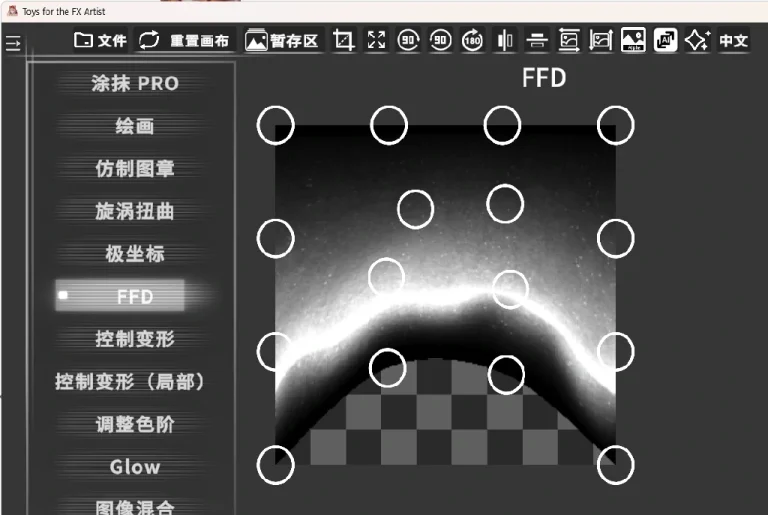Open the 暂存区 staging area

283,41
